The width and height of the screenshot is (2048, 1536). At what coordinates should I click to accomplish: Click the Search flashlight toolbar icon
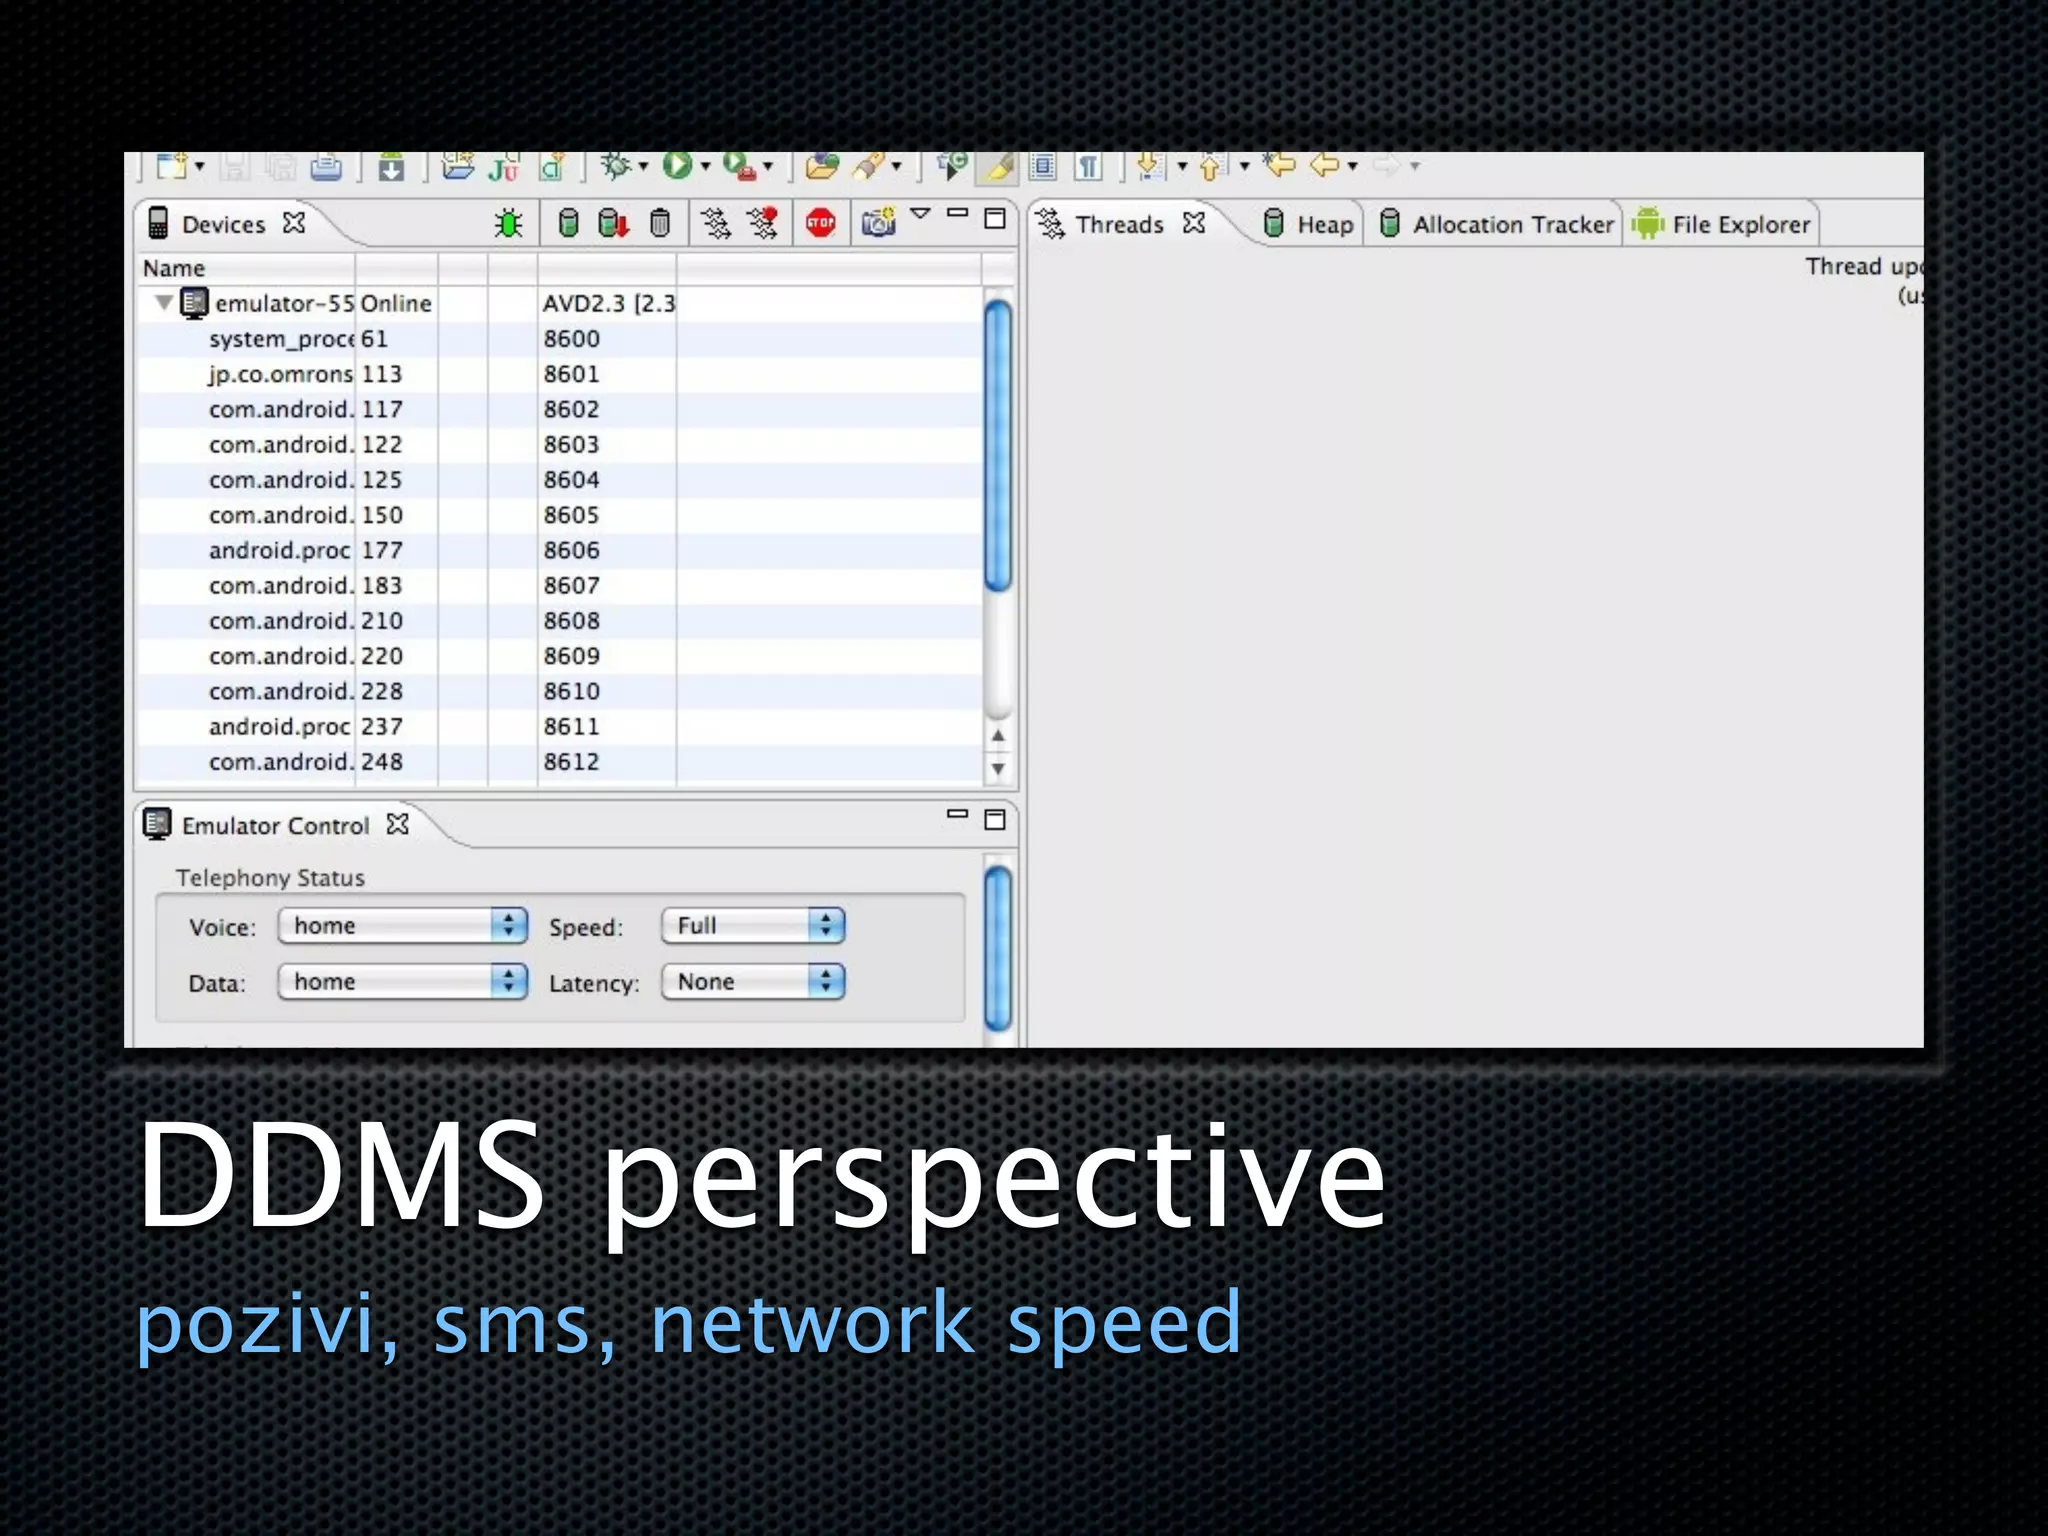click(x=868, y=166)
